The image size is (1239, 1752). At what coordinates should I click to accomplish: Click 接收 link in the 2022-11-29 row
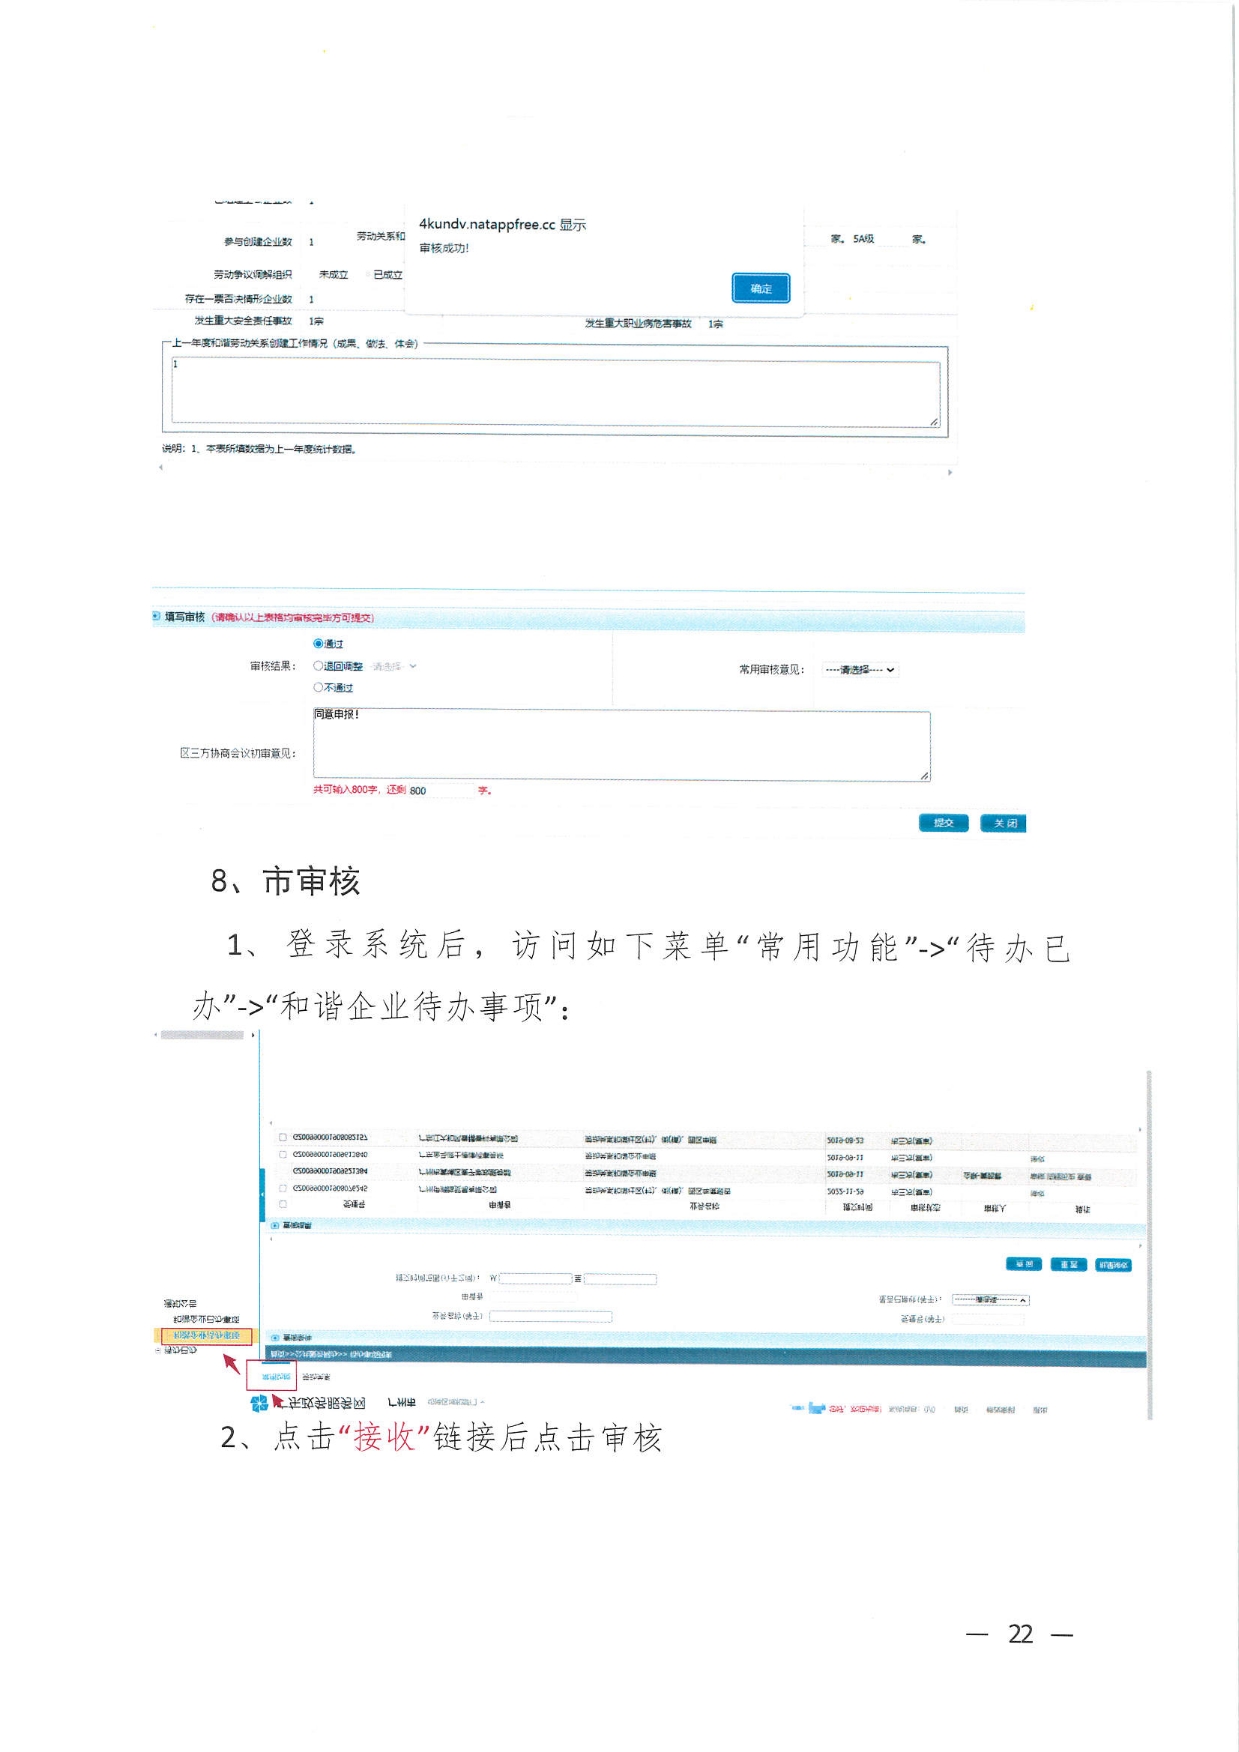(1037, 1193)
